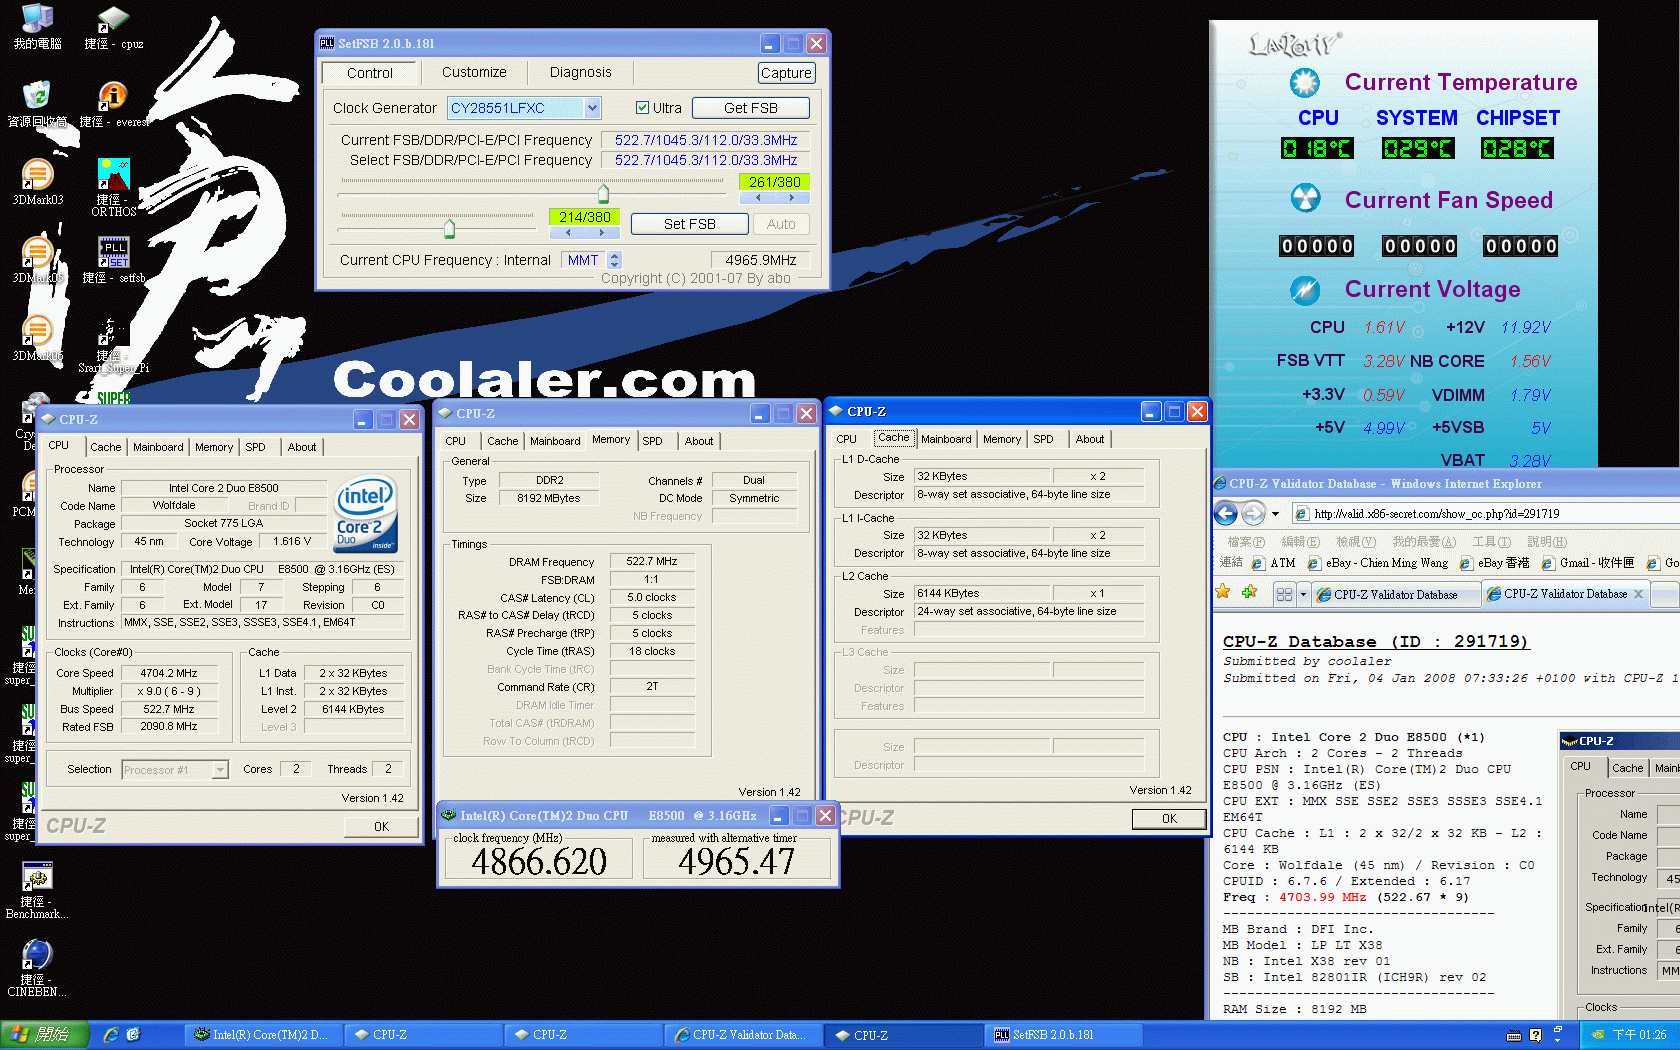Decrease the 214/380 value with left arrow

567,233
